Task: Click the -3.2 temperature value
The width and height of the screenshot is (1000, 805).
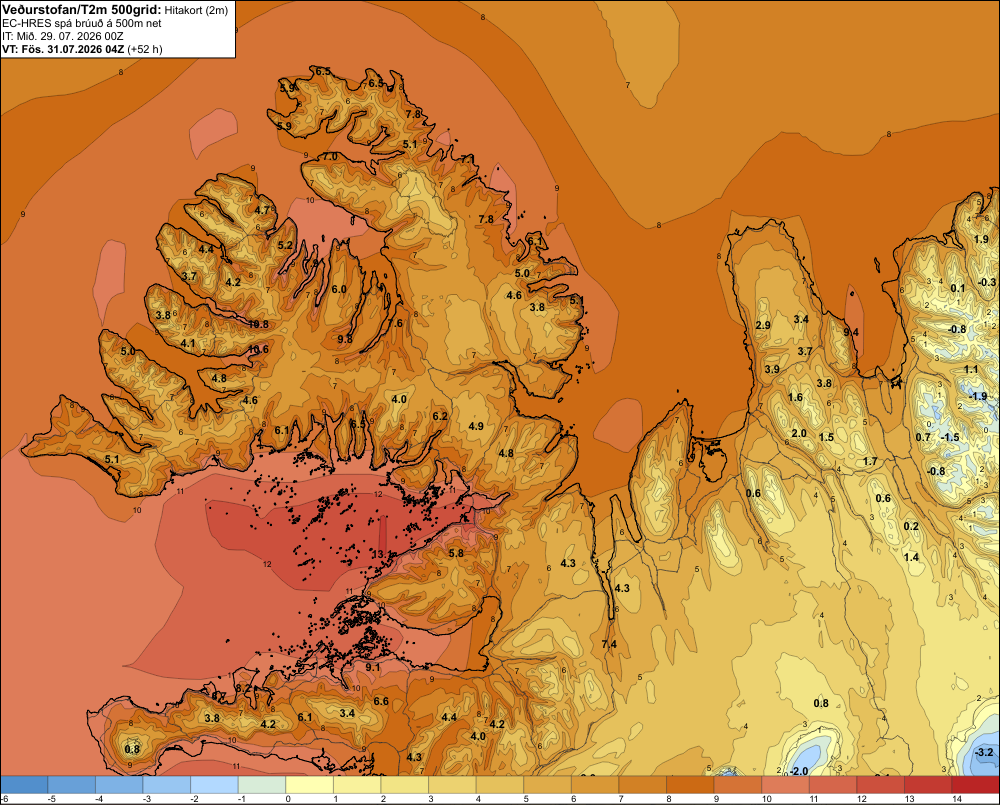Action: (x=984, y=753)
